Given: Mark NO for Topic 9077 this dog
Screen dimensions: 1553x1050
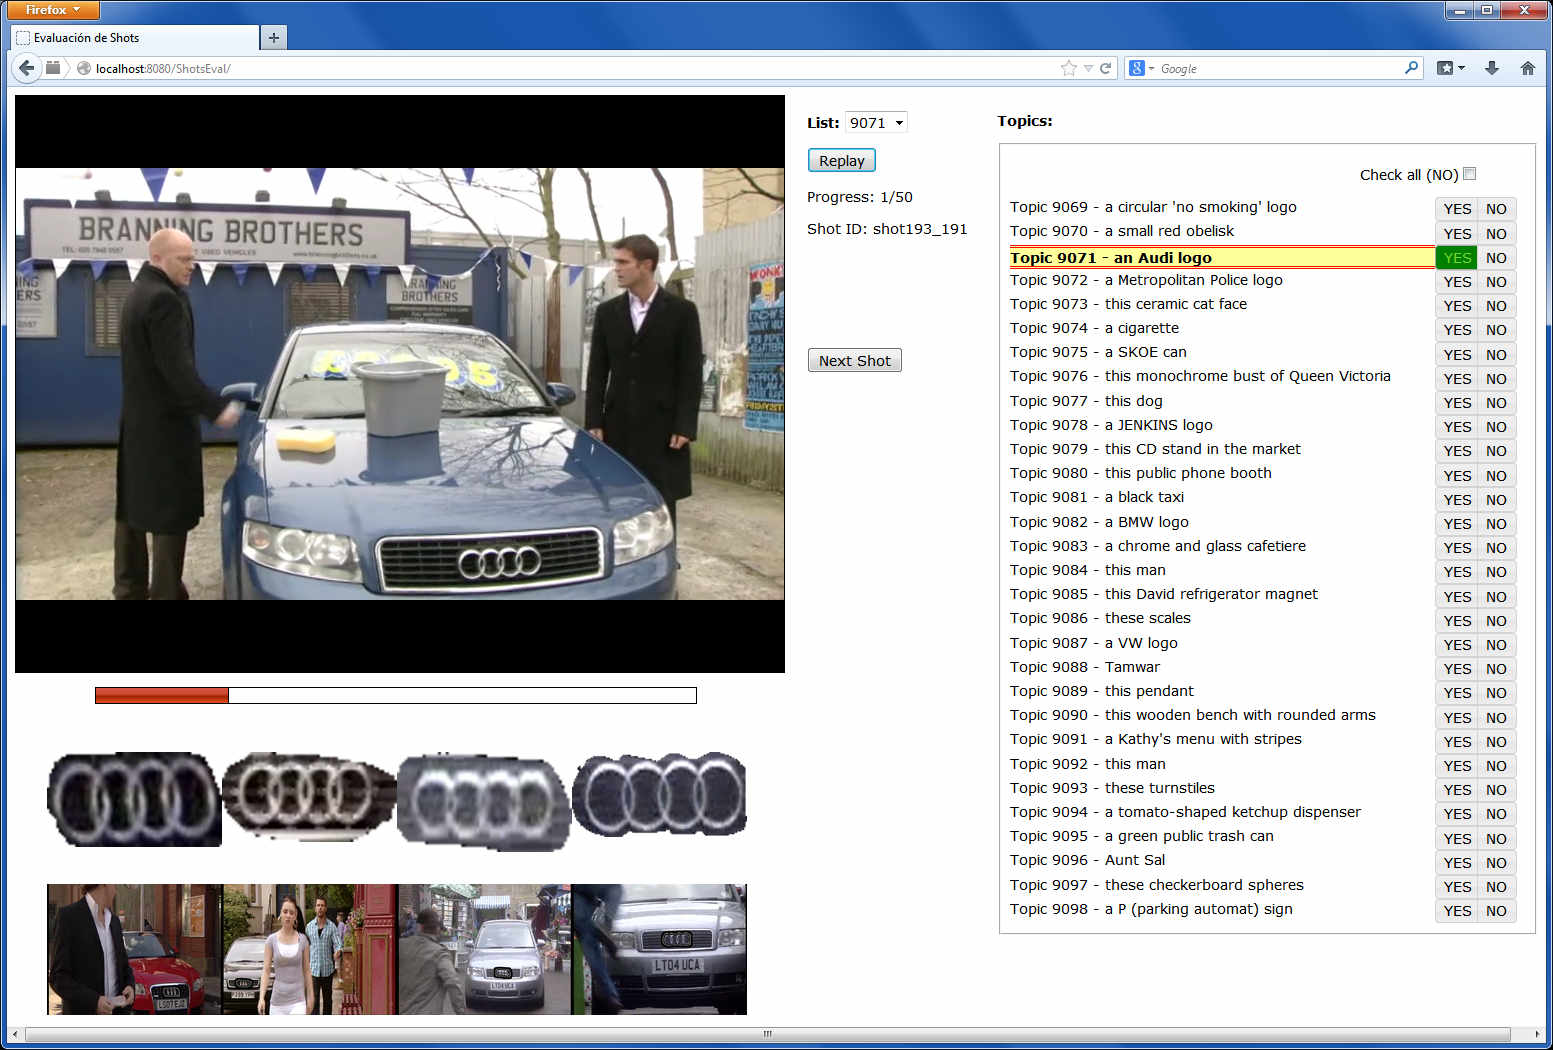Looking at the screenshot, I should tap(1496, 403).
